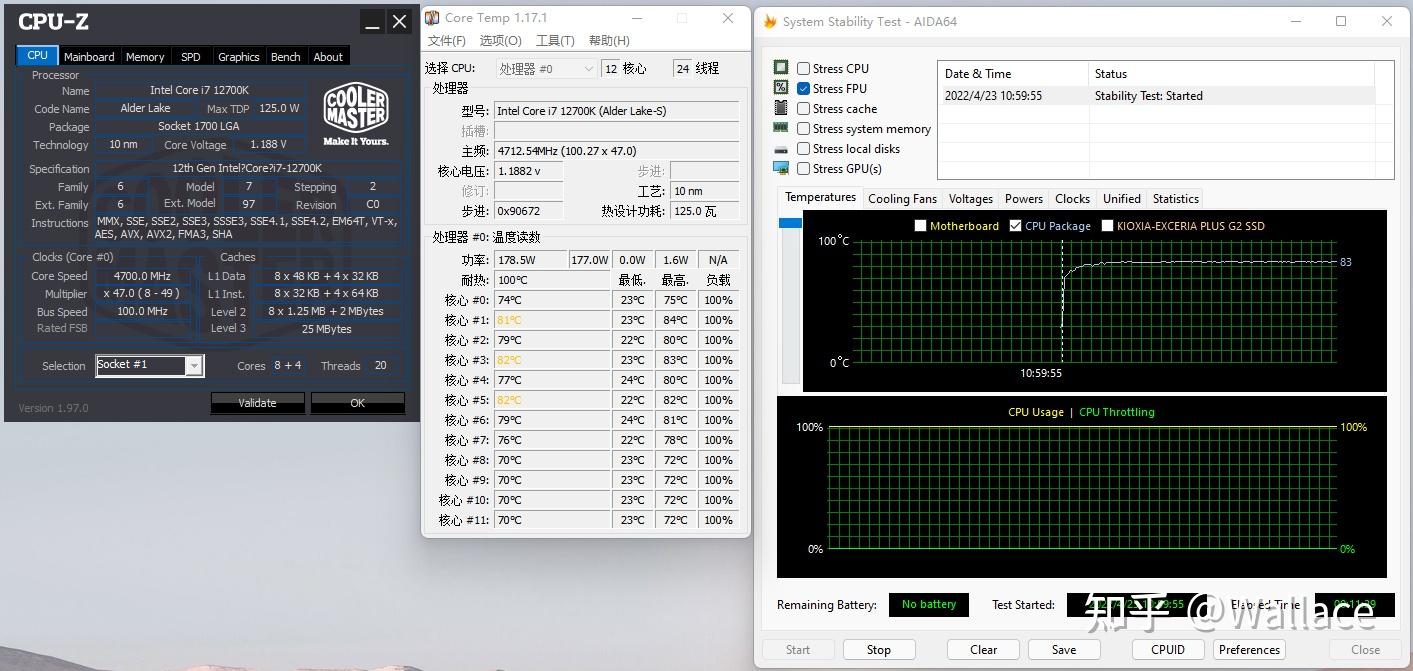The image size is (1413, 671).
Task: Click the Core Temp app icon in title bar
Action: click(432, 17)
